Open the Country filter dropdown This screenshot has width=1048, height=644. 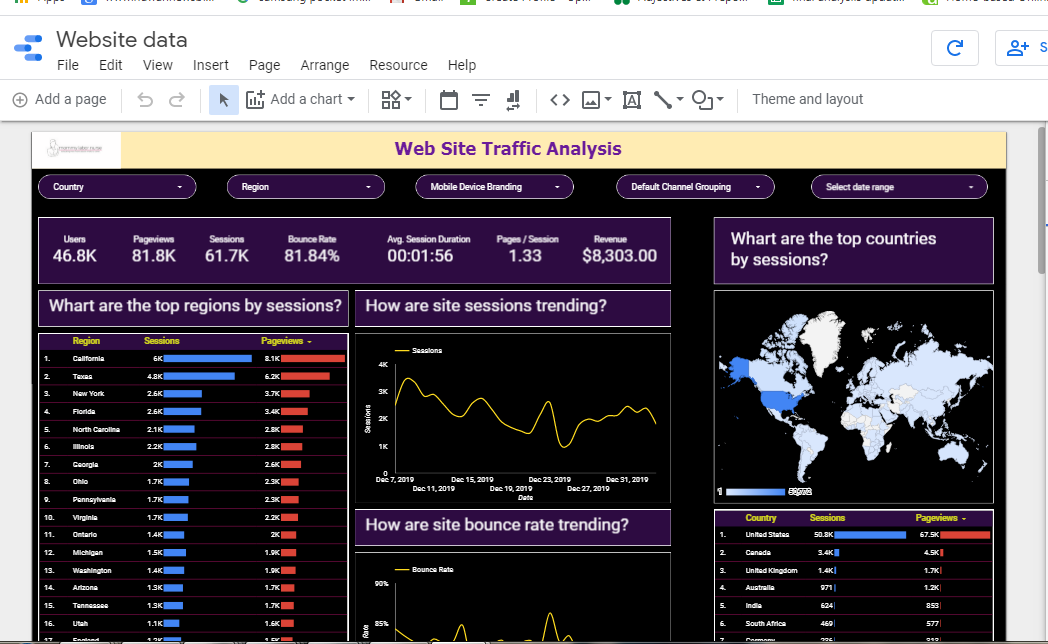(x=117, y=187)
